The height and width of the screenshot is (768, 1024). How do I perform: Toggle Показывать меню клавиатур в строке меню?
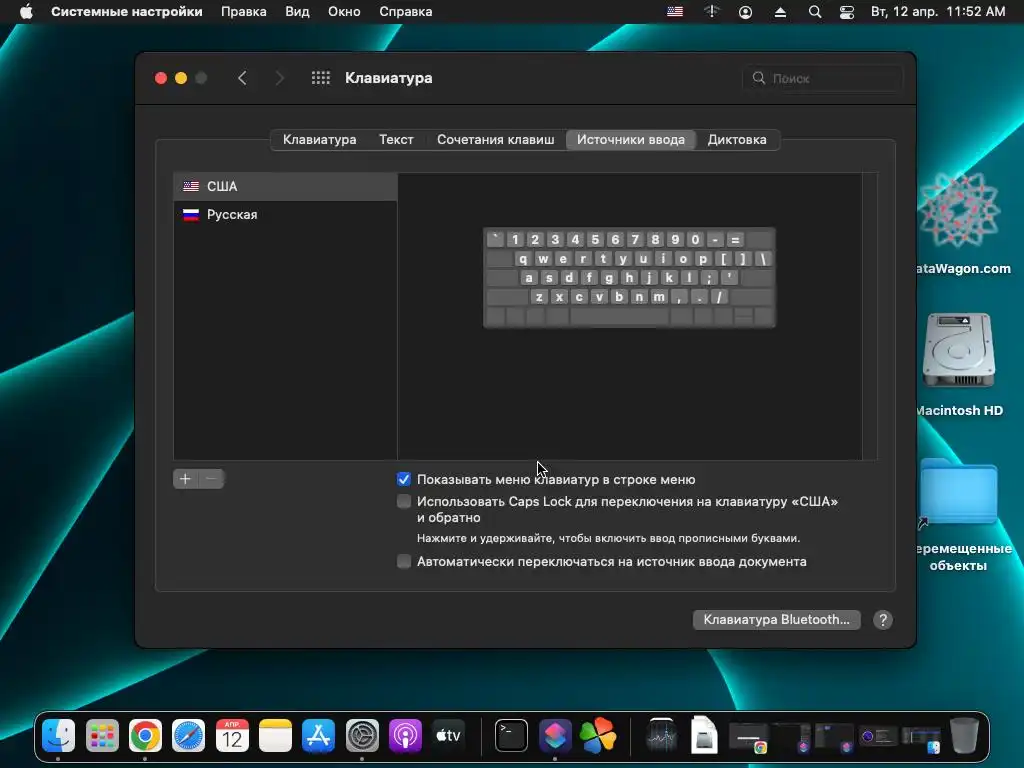(x=404, y=479)
